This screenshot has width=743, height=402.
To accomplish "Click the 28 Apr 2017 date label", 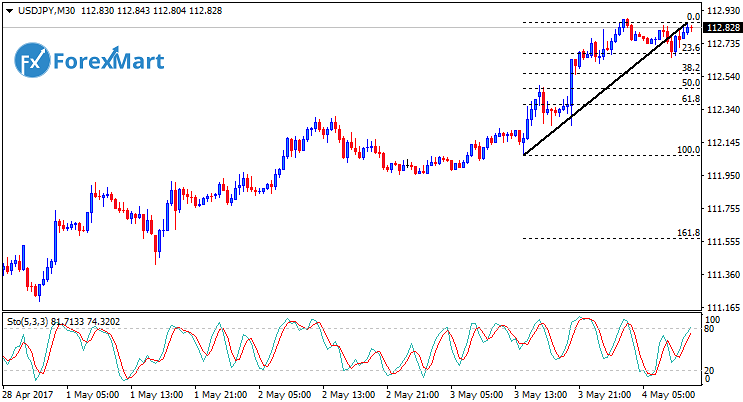I will [x=26, y=394].
